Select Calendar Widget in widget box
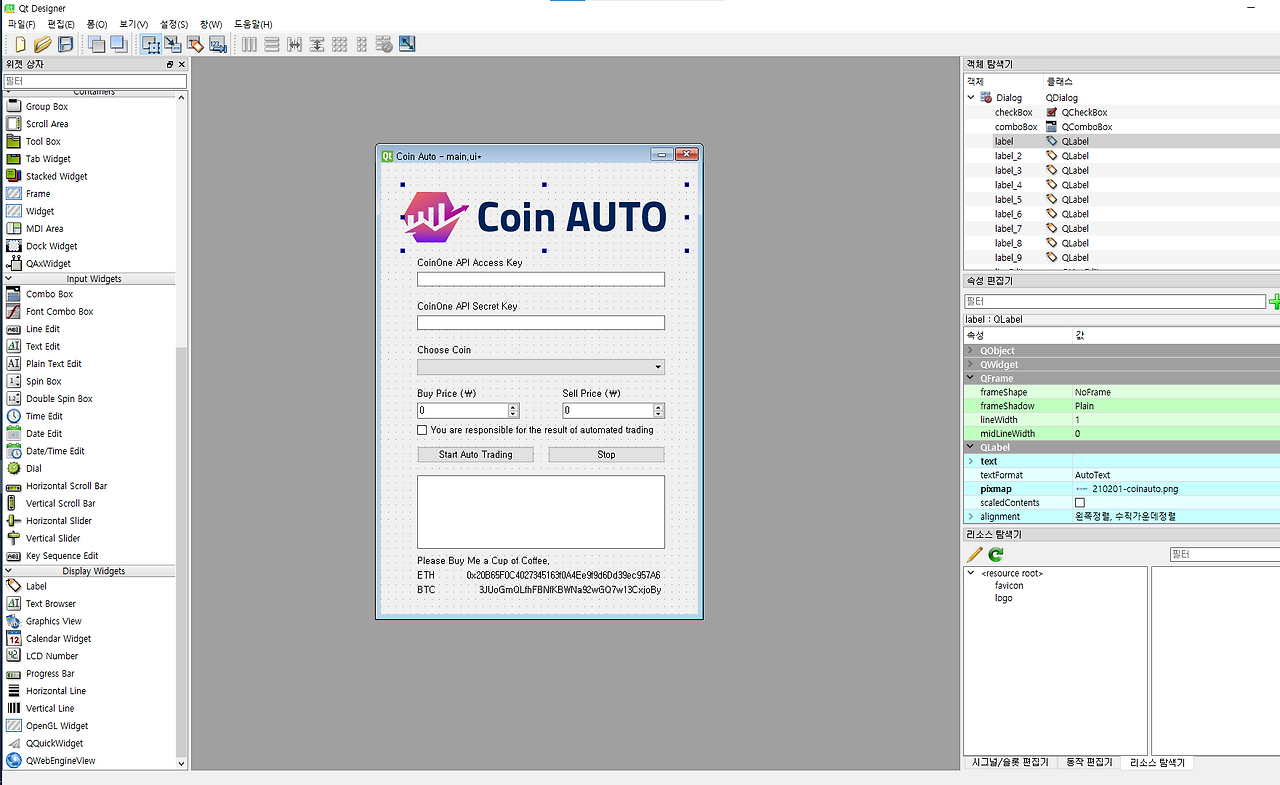This screenshot has width=1280, height=785. coord(58,638)
